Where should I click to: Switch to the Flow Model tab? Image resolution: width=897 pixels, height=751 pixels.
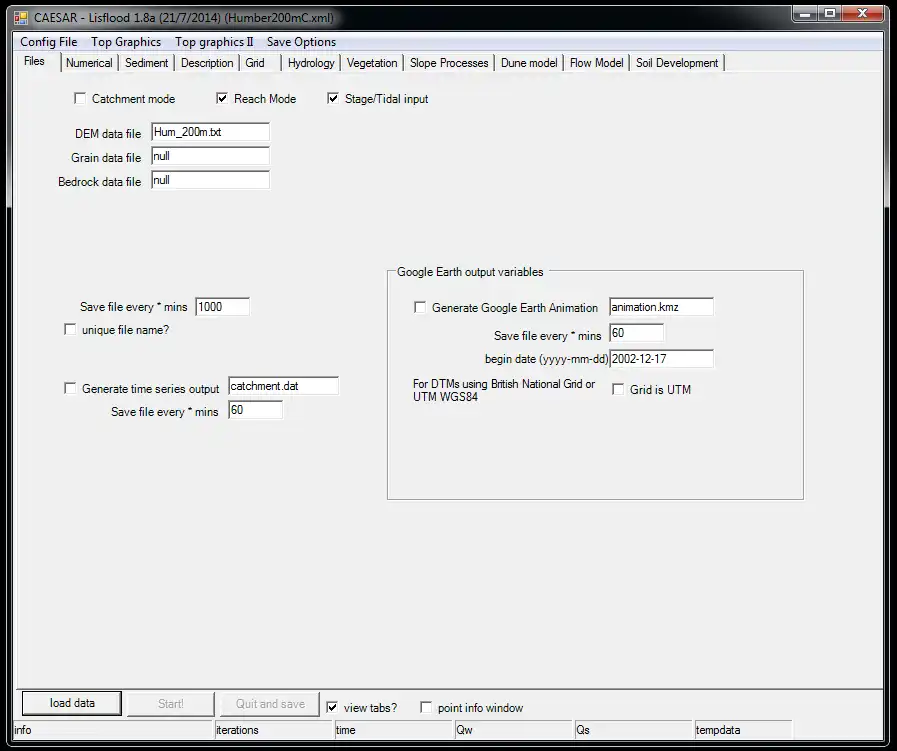pyautogui.click(x=597, y=63)
